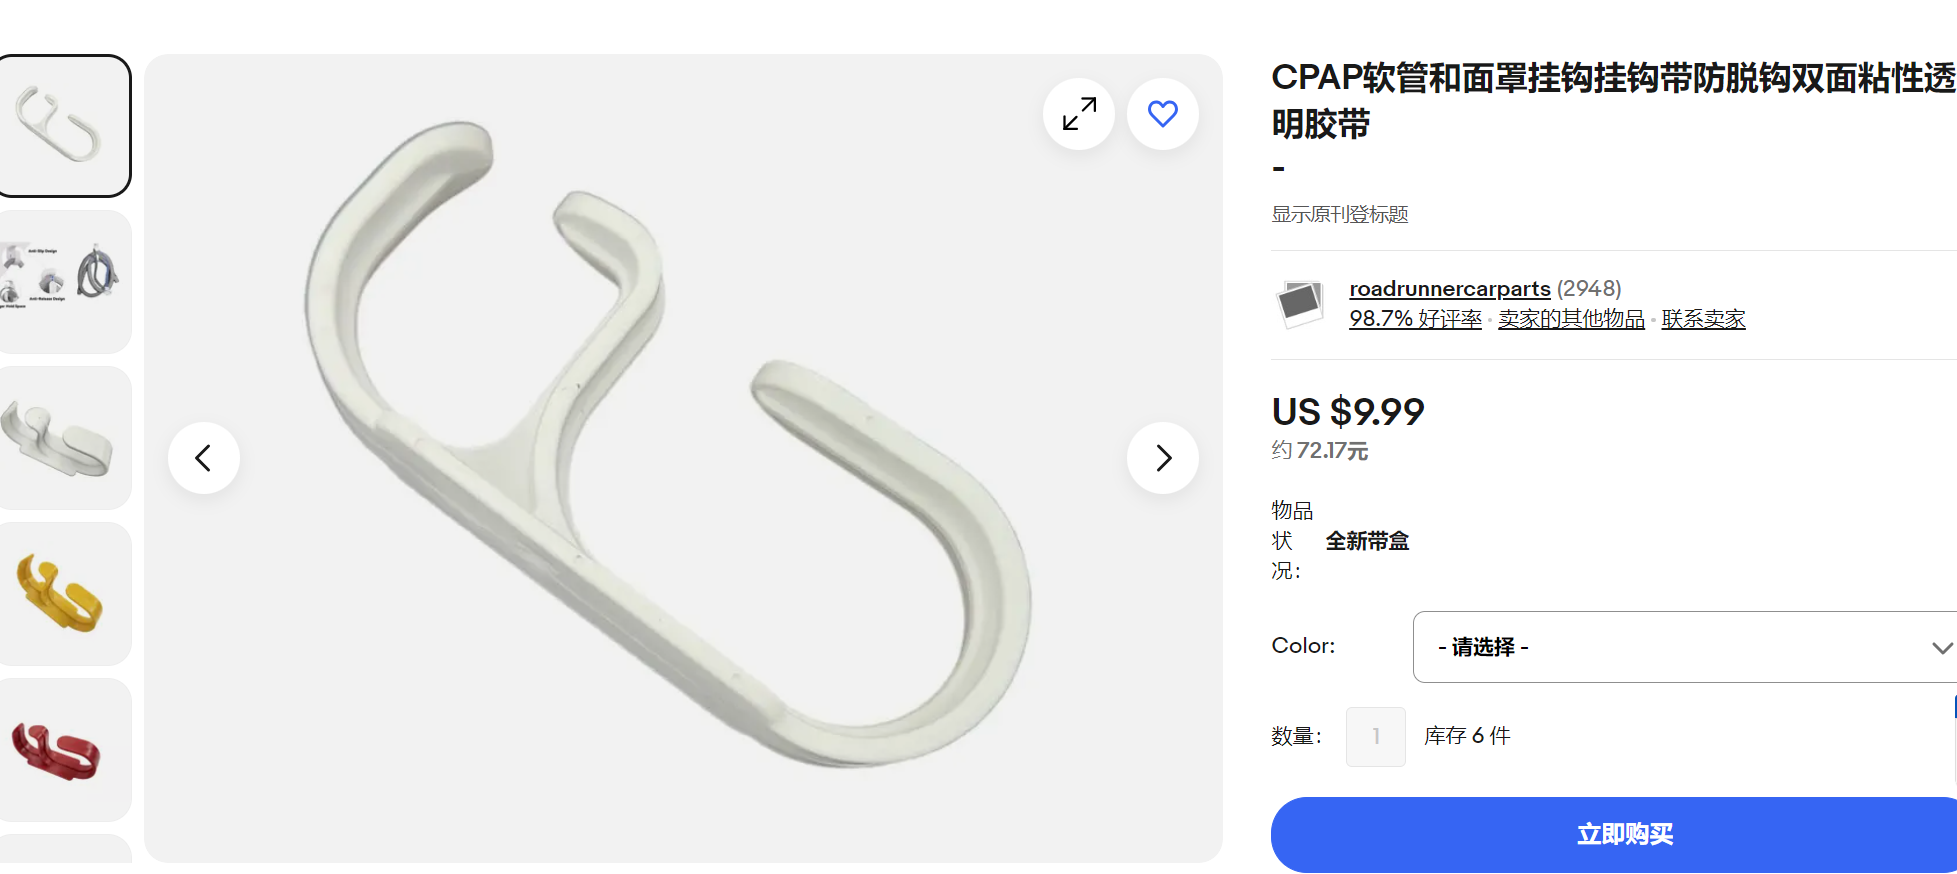The width and height of the screenshot is (1957, 874).
Task: Open 卖家的其他物品 seller's other items
Action: (x=1571, y=319)
